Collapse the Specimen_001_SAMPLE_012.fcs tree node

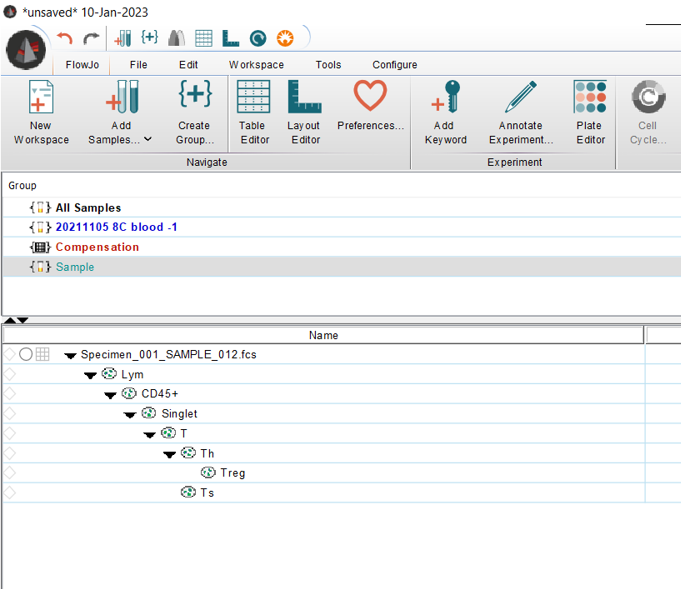(x=70, y=355)
